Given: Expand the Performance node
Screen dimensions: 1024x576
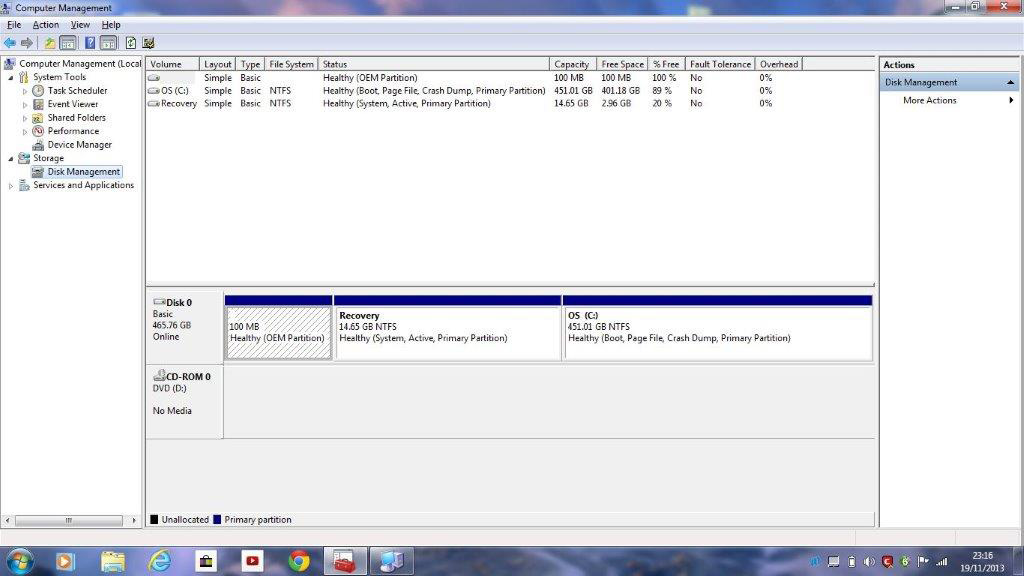Looking at the screenshot, I should (x=25, y=131).
